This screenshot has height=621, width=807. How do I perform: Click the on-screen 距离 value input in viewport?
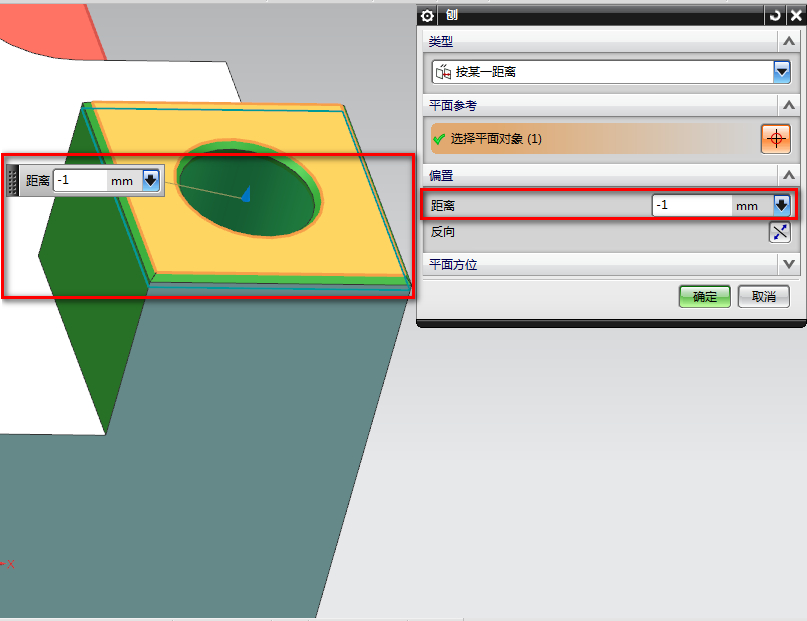(80, 181)
